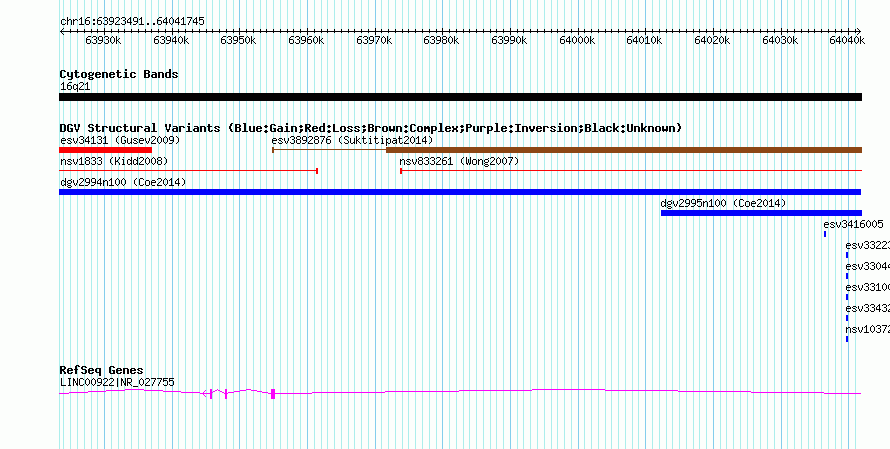
Task: Select the largest magenta LINC00922 exon block
Action: click(x=273, y=394)
